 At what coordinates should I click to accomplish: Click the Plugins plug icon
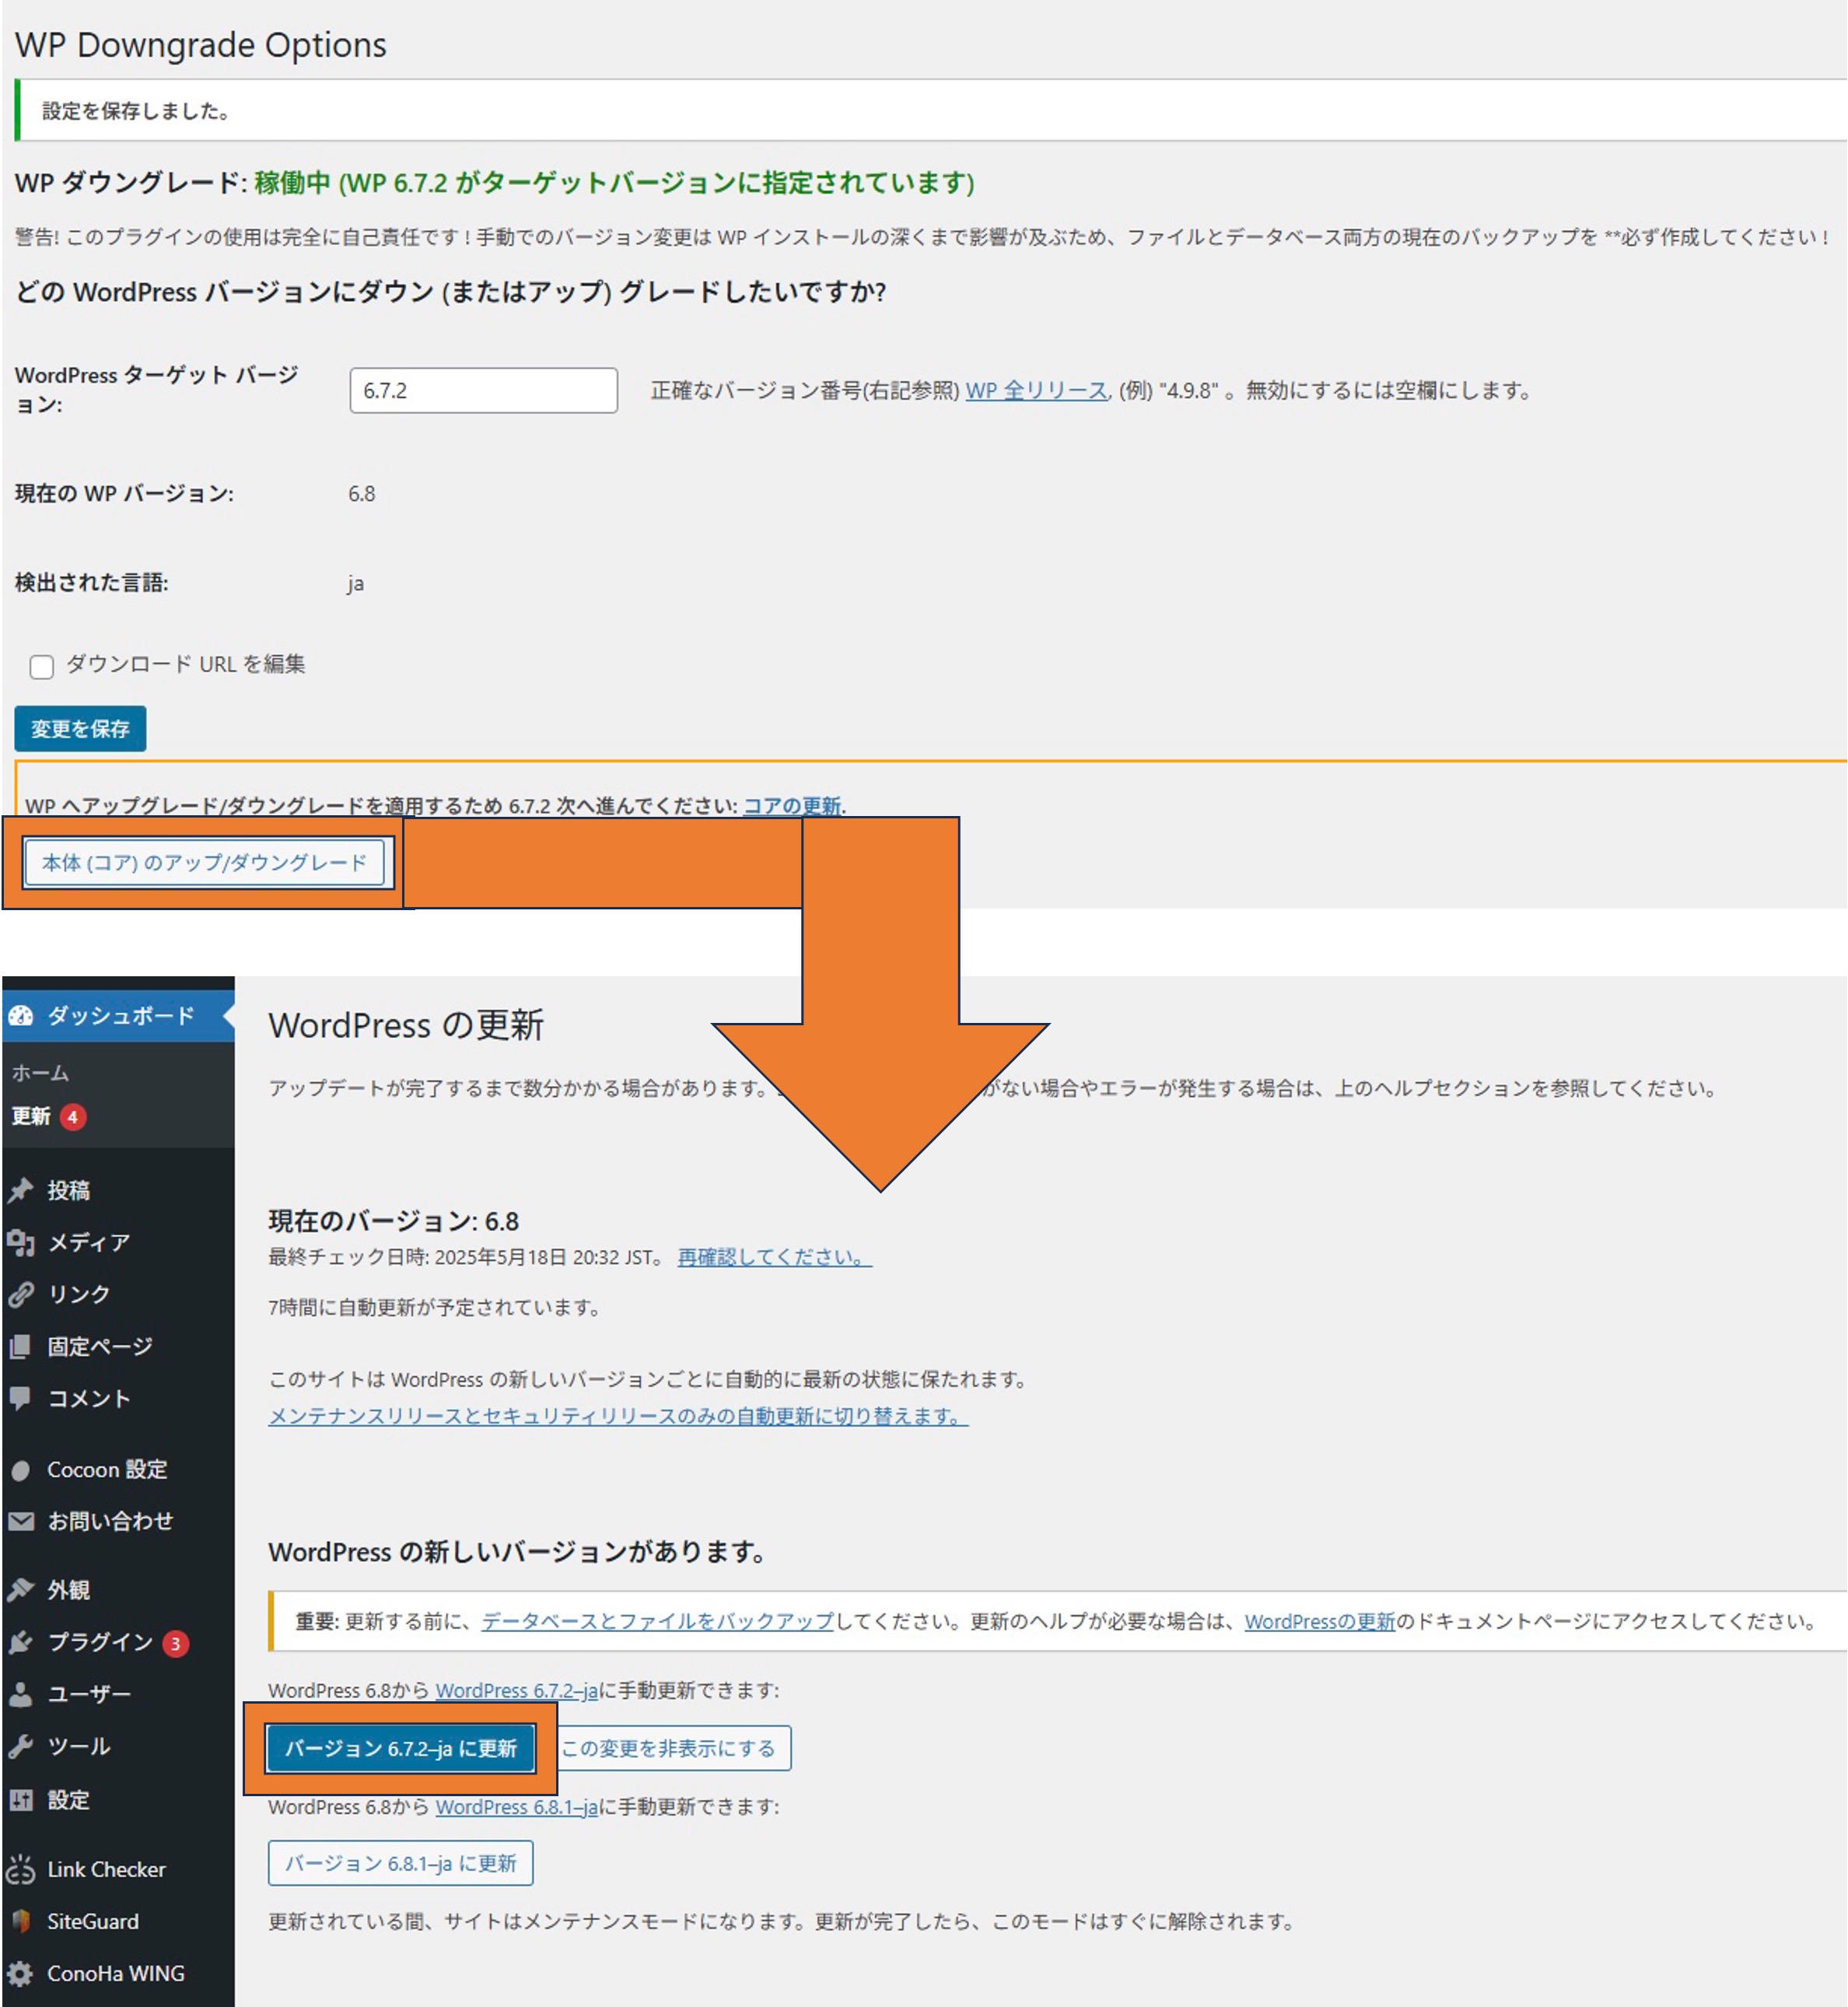coord(21,1642)
